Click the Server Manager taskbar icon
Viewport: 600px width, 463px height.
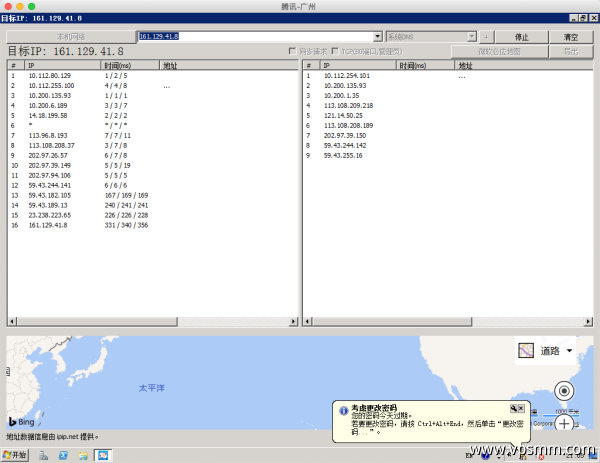[44, 455]
